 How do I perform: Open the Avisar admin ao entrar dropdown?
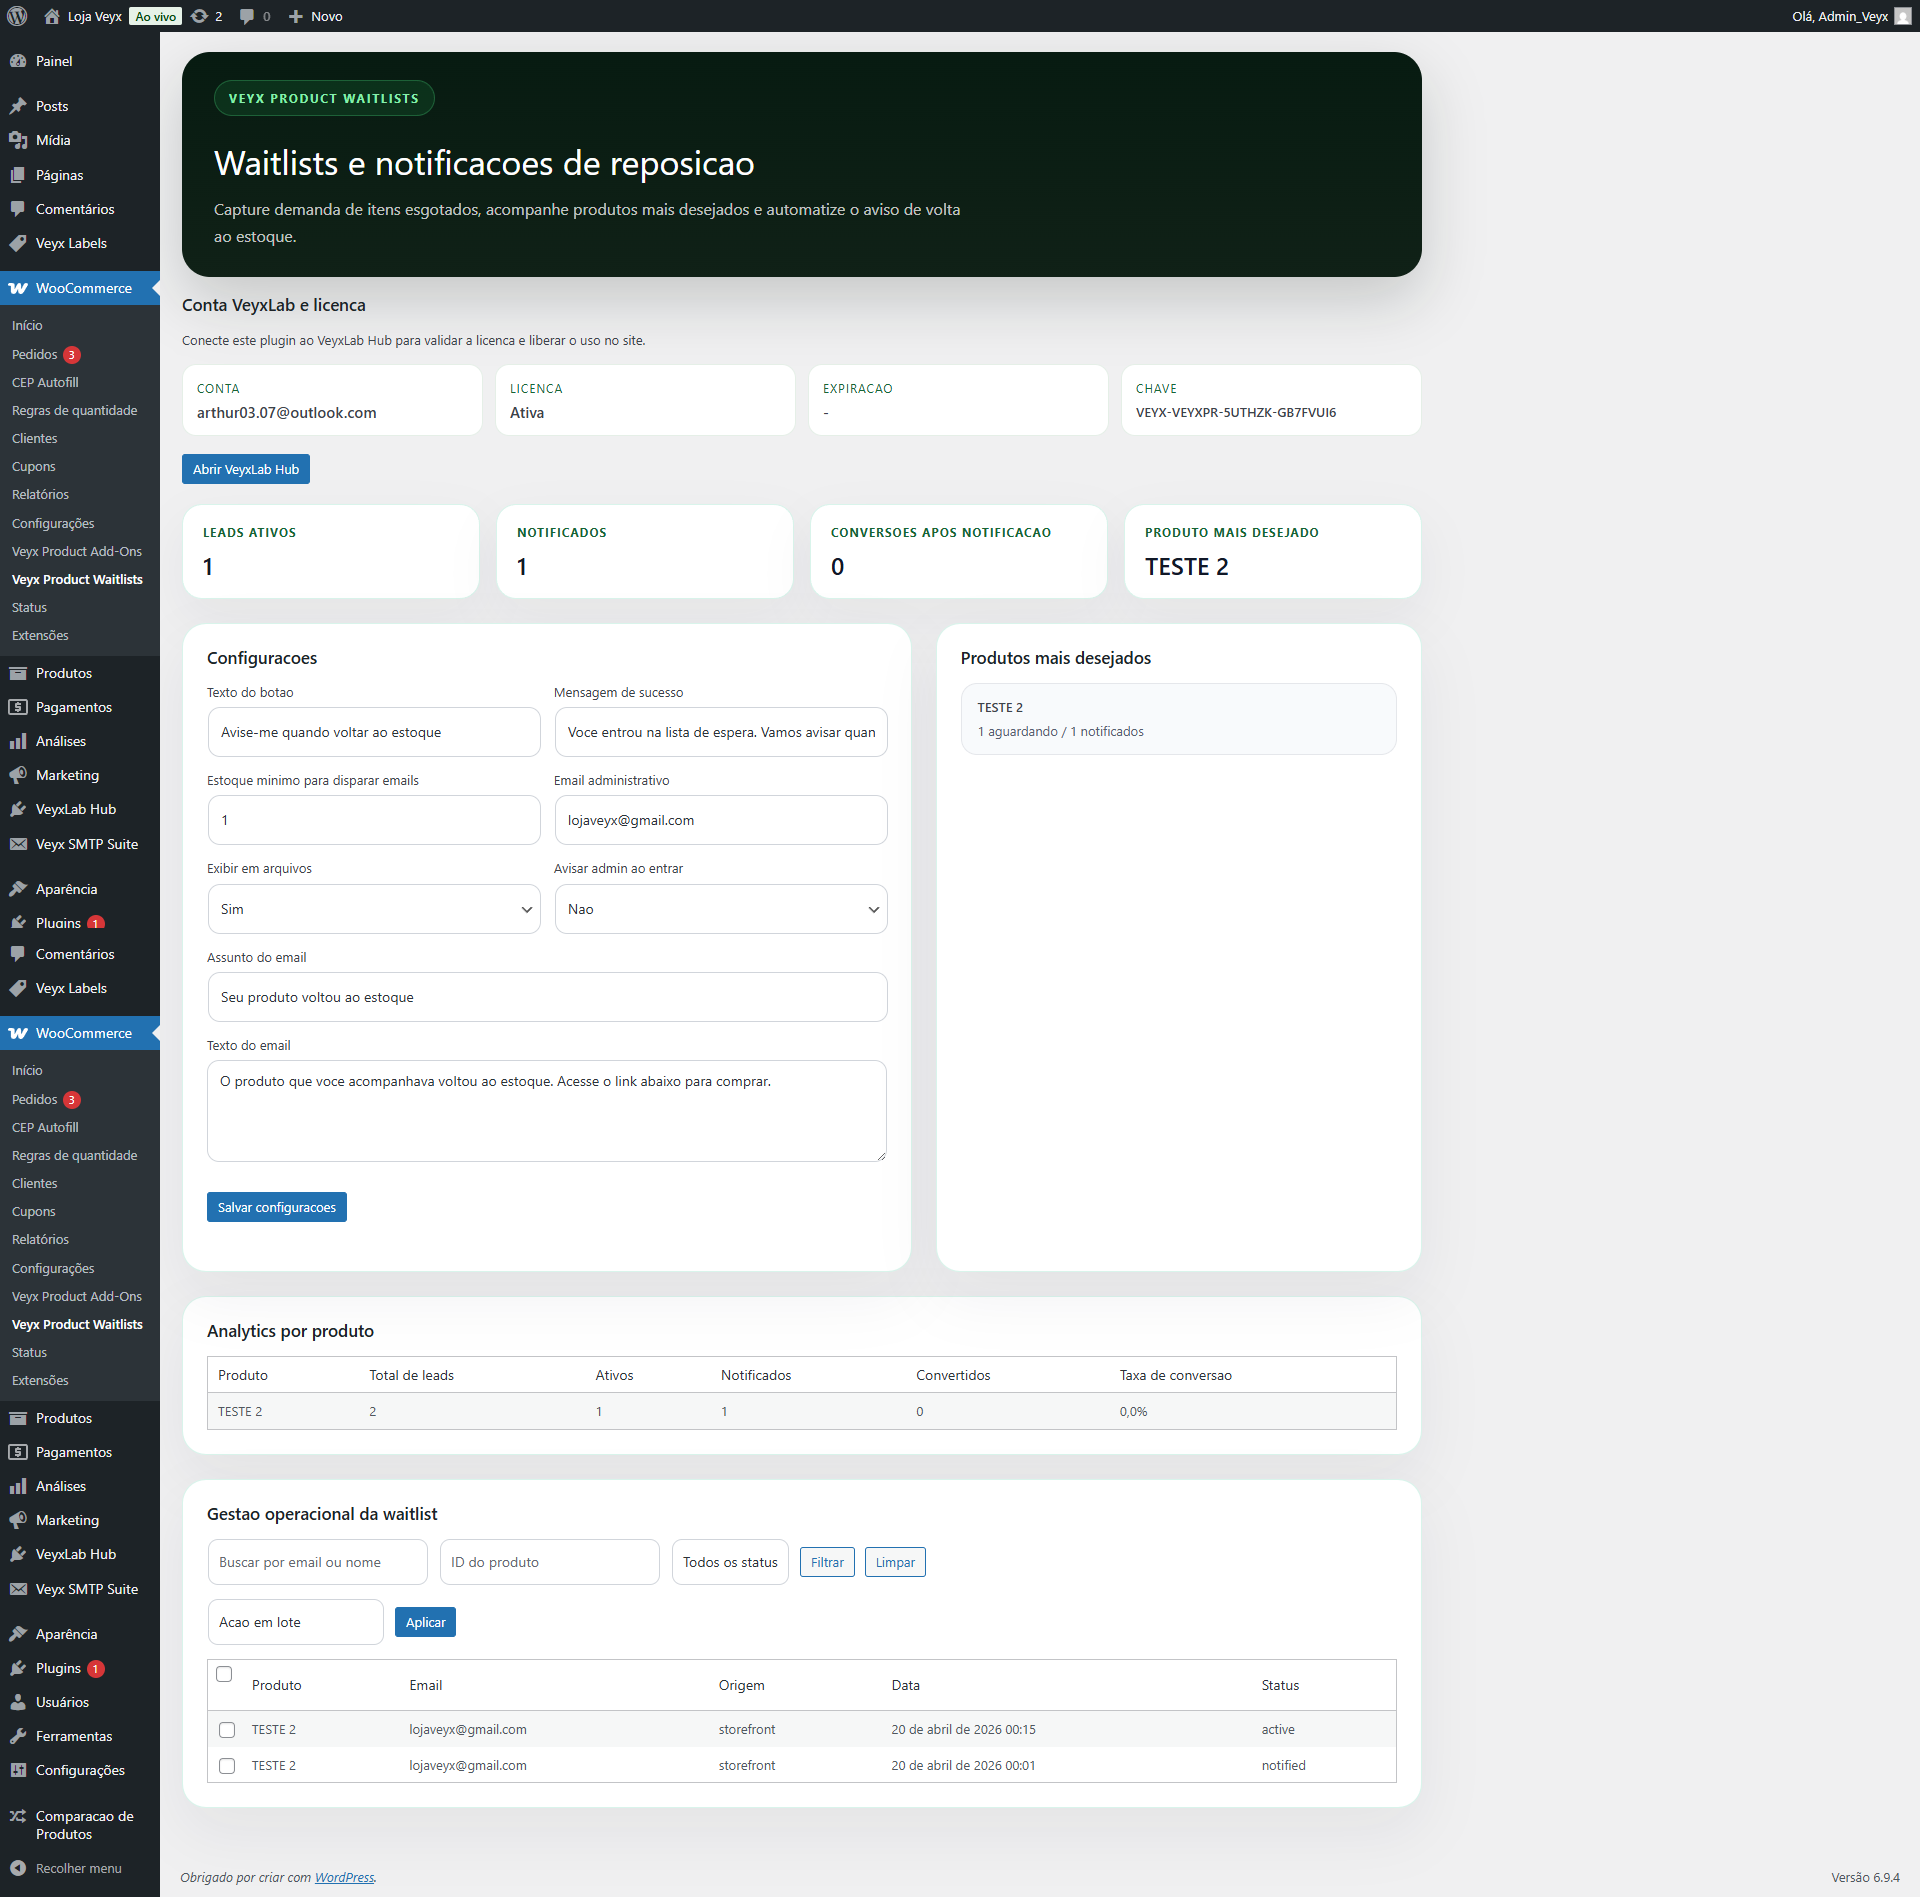pyautogui.click(x=720, y=908)
